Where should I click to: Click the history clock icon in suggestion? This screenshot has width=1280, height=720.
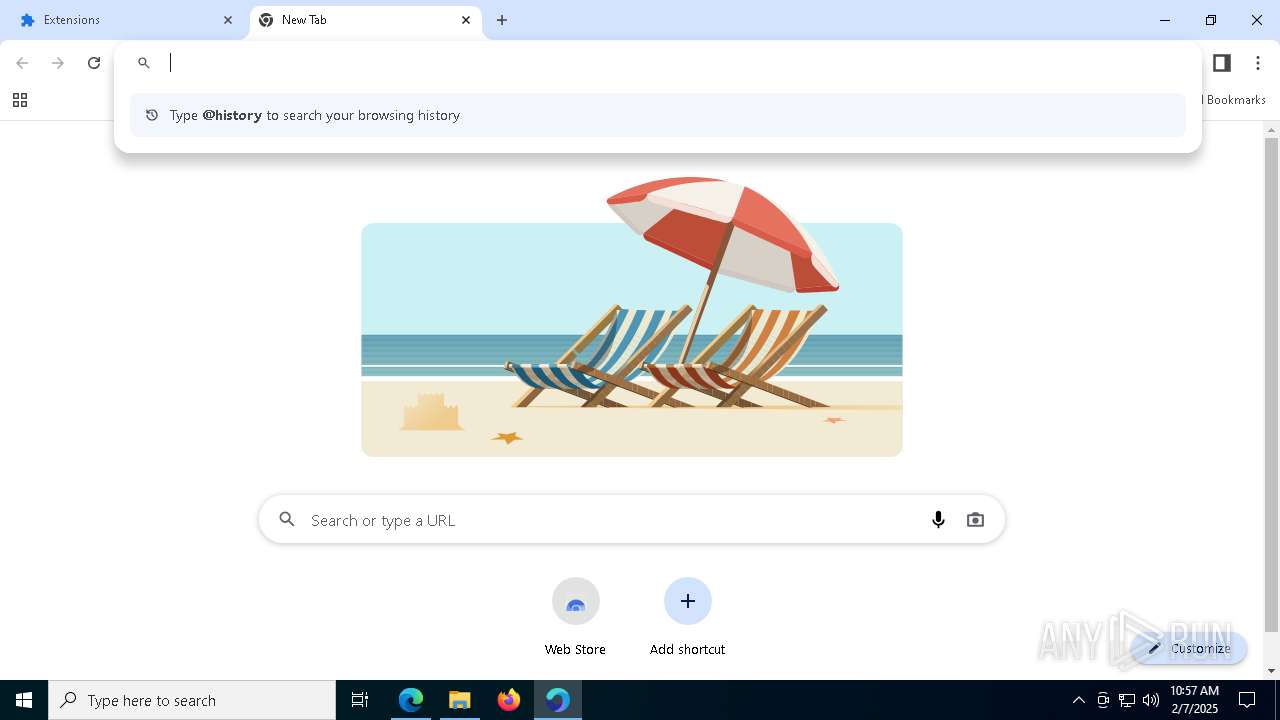152,115
